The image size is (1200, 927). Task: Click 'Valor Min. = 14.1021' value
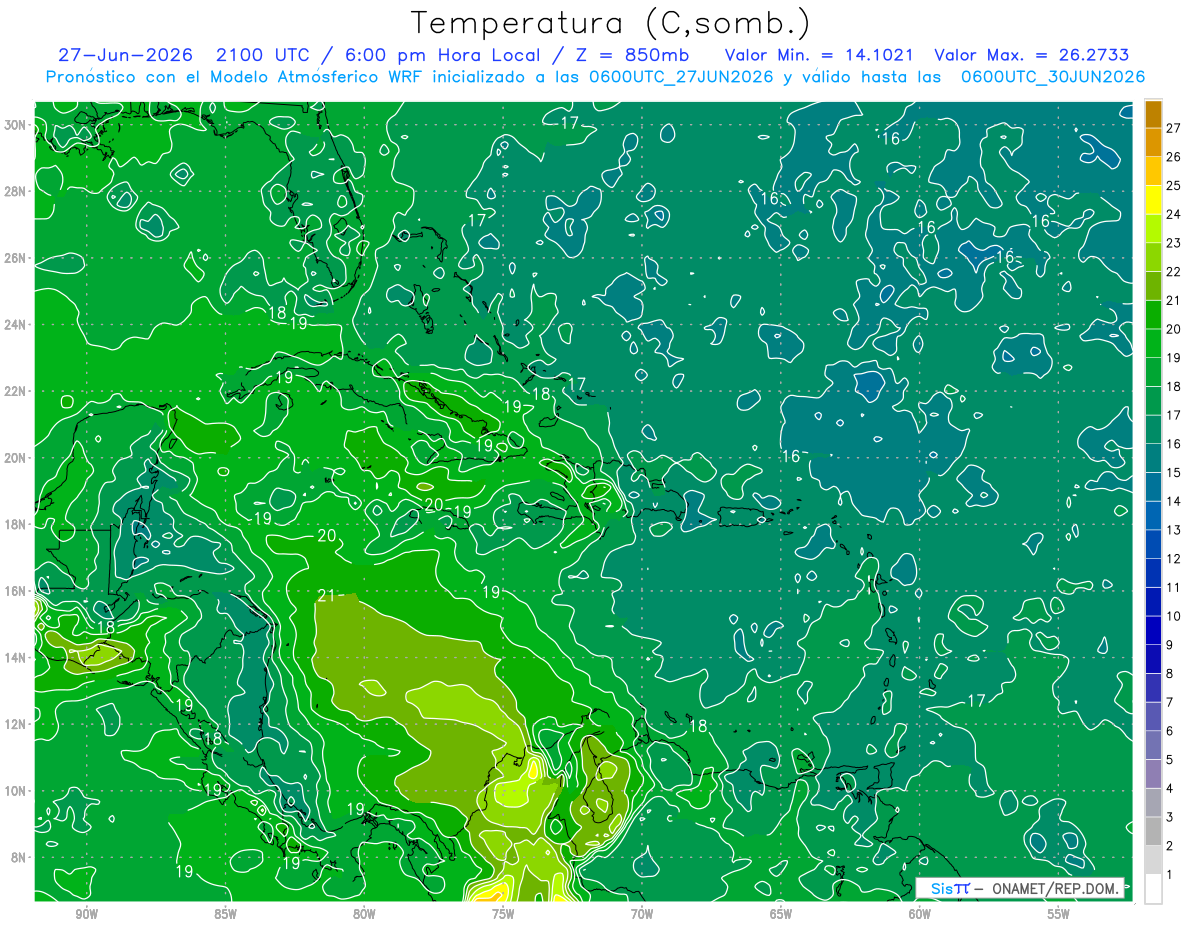(819, 55)
